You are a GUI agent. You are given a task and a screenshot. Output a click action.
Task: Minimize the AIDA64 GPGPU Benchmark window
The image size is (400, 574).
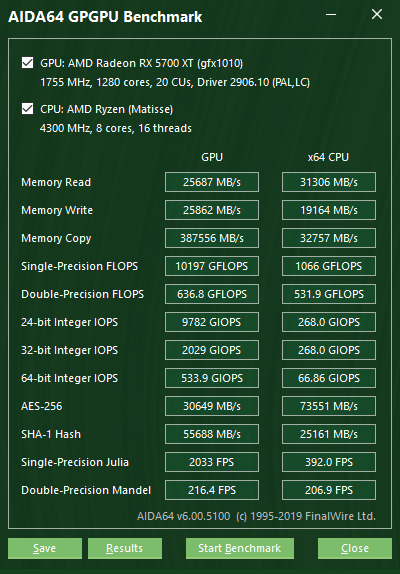coord(331,15)
